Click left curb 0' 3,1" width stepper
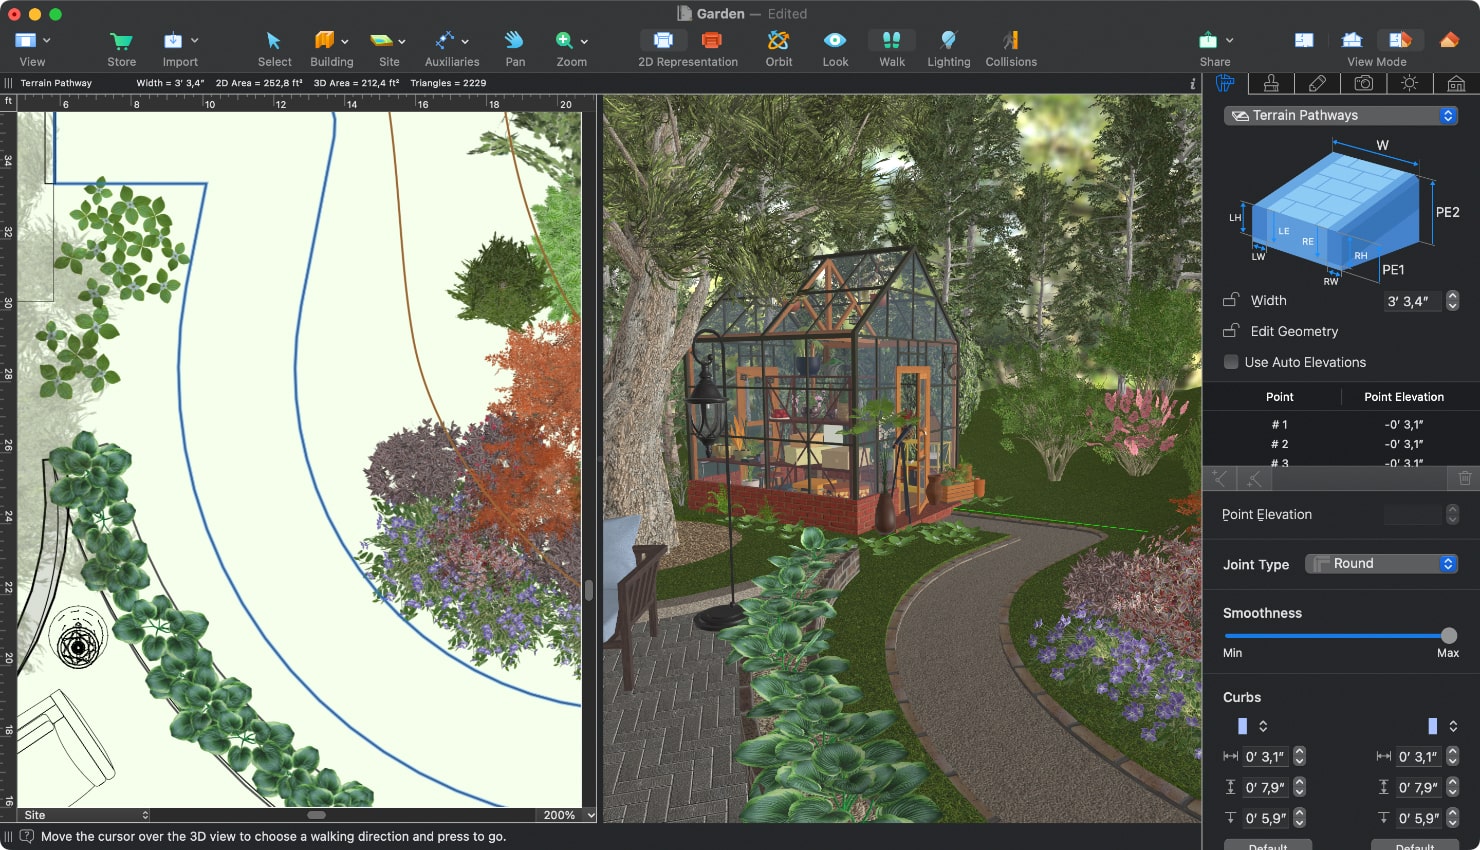The height and width of the screenshot is (850, 1480). [1299, 756]
